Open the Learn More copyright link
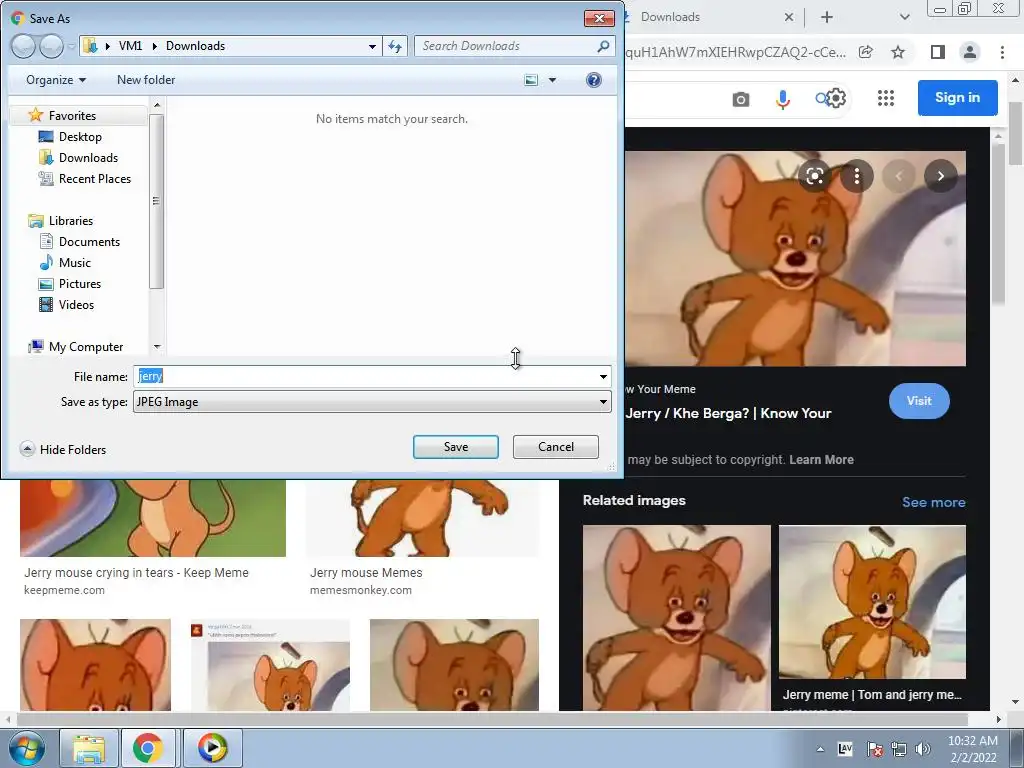The width and height of the screenshot is (1024, 768). pos(821,460)
